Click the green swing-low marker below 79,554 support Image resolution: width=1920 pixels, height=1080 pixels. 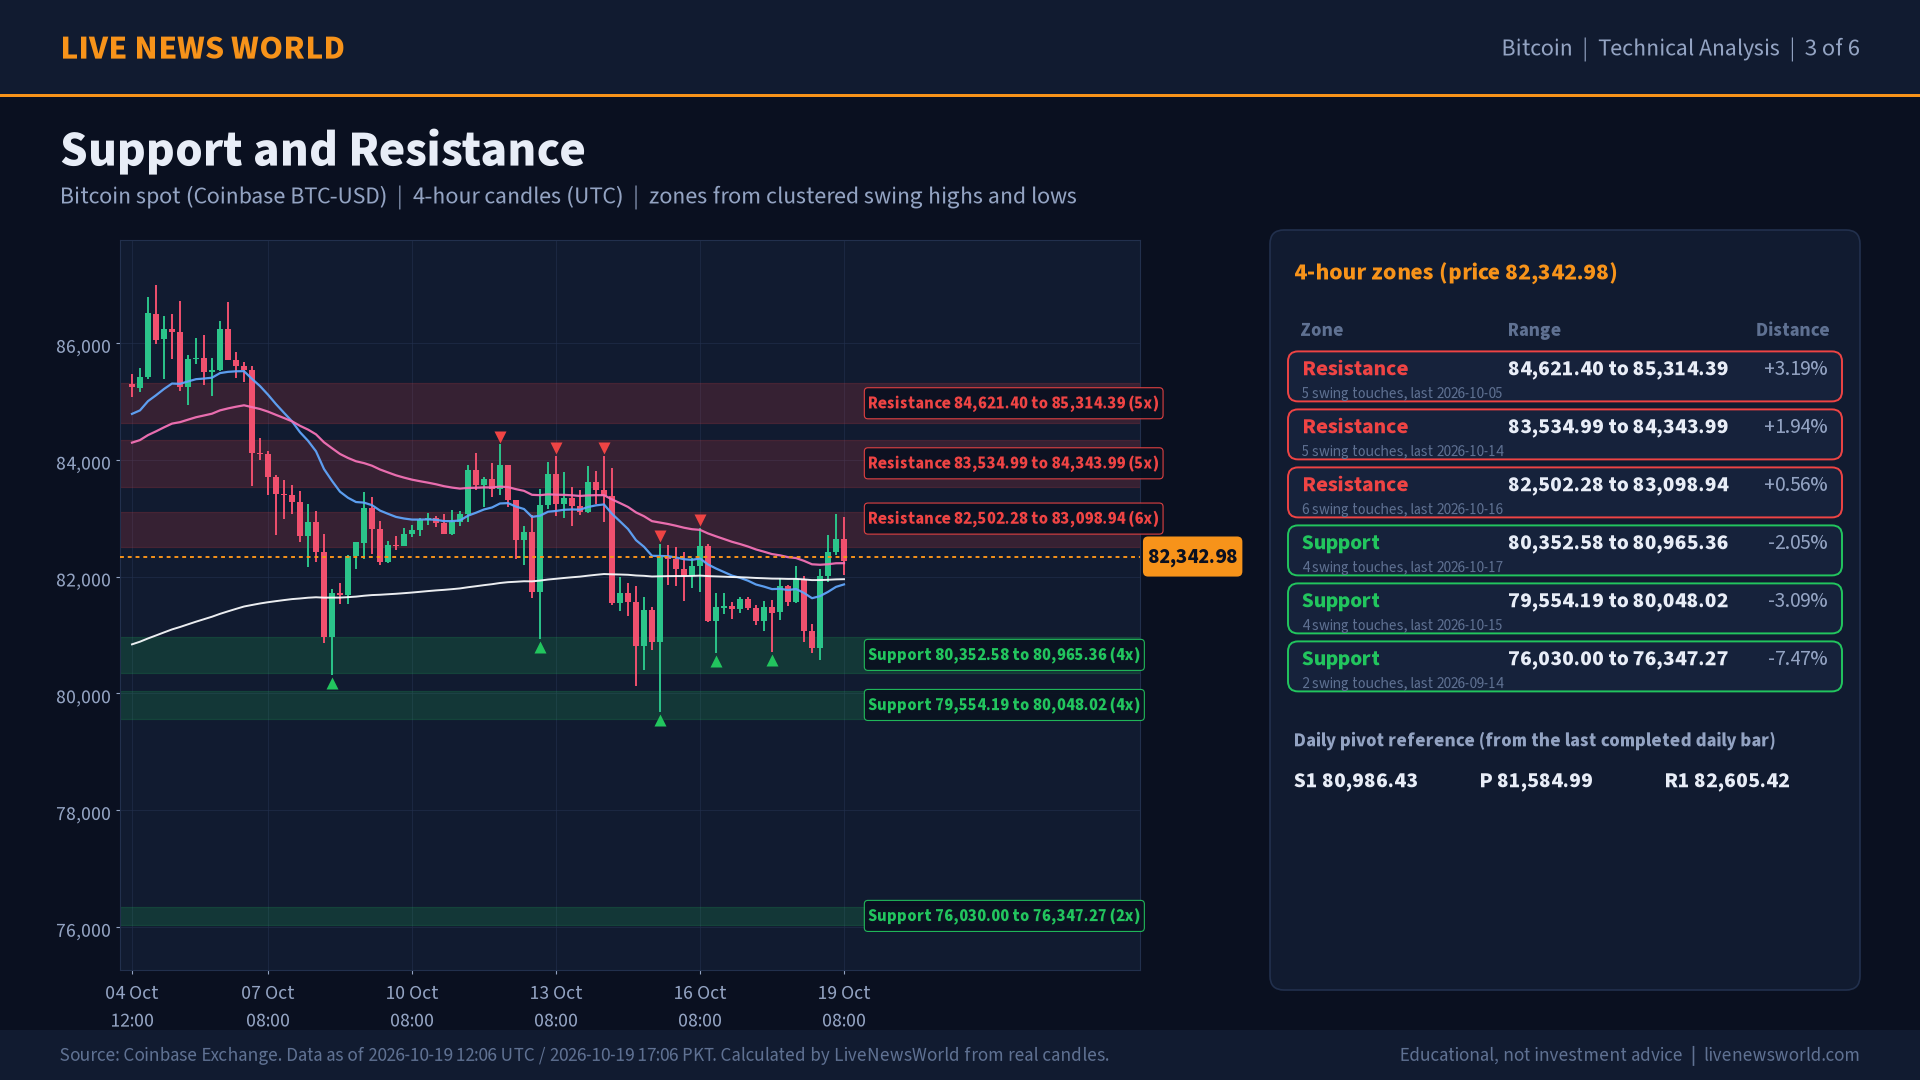(660, 721)
